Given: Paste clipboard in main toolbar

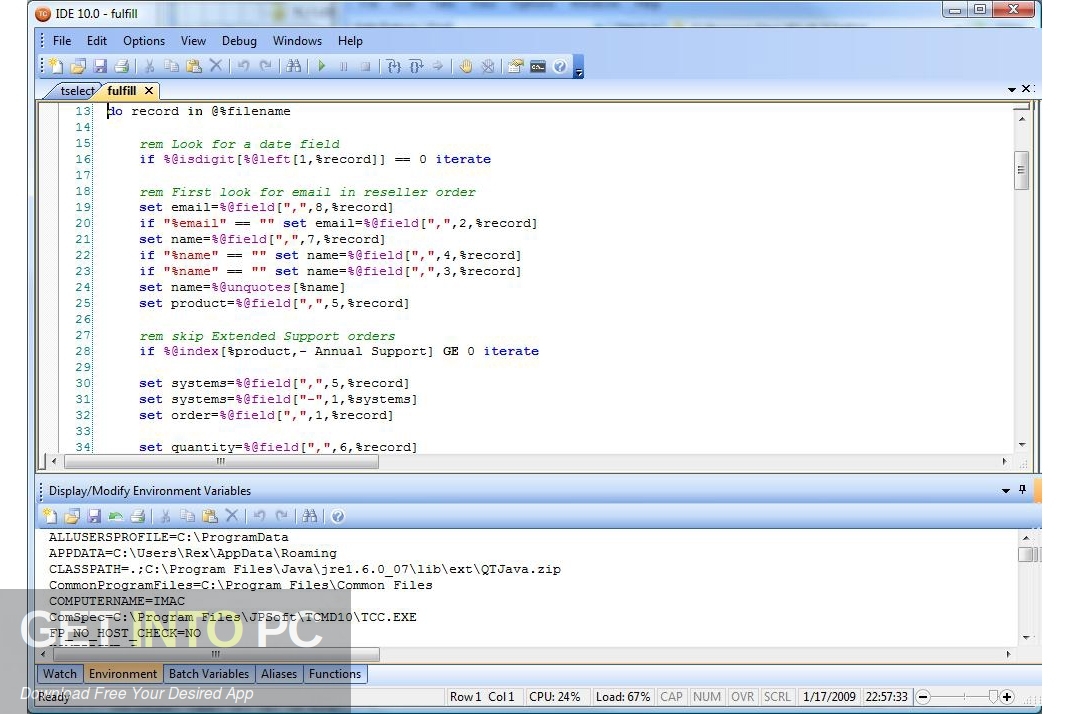Looking at the screenshot, I should [x=194, y=66].
